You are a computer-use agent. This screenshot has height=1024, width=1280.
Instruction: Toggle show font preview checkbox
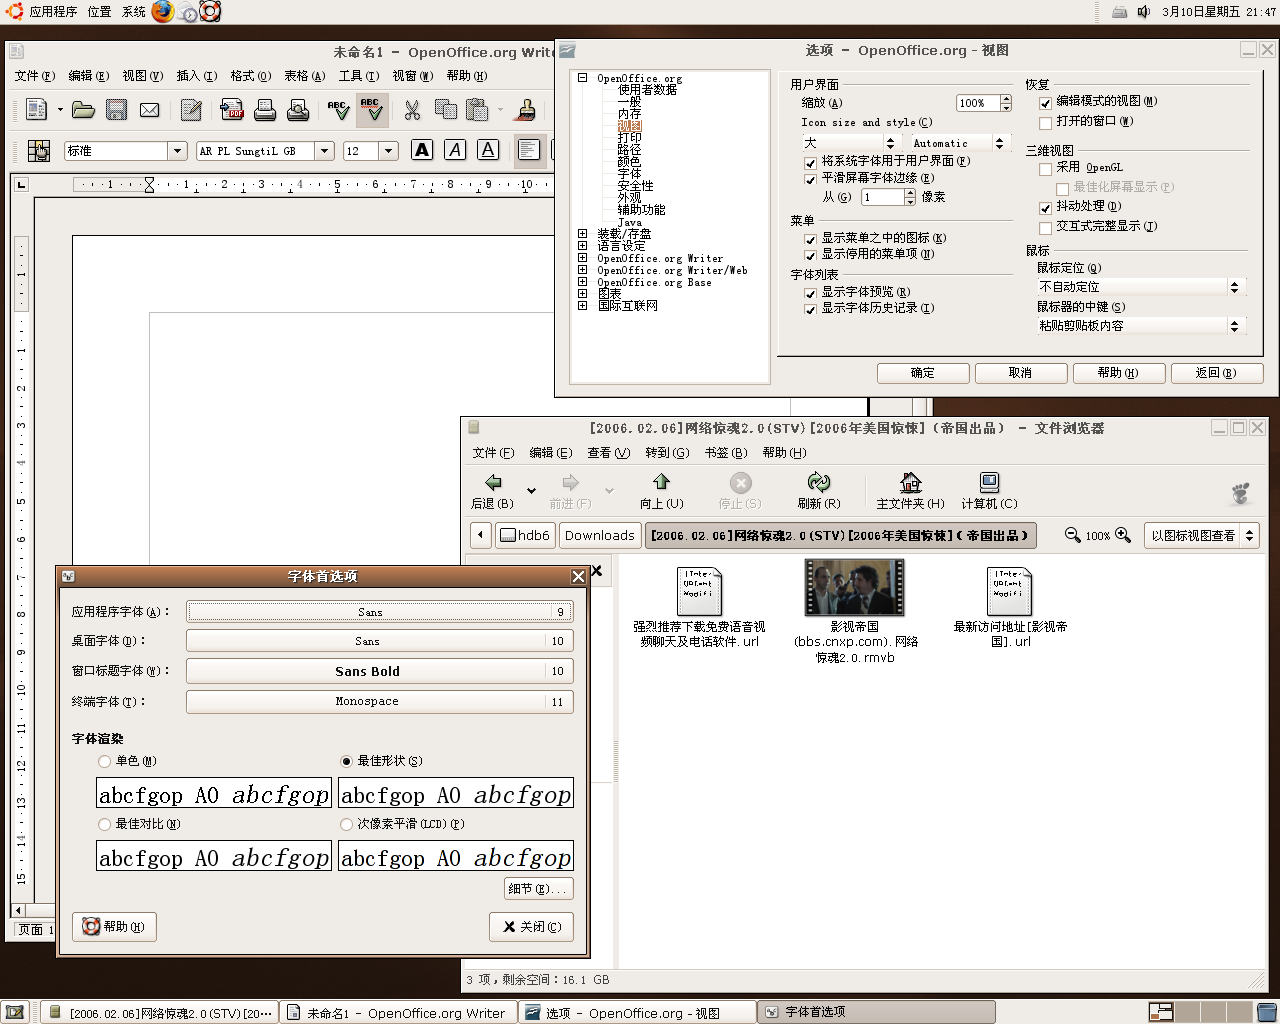coord(810,293)
